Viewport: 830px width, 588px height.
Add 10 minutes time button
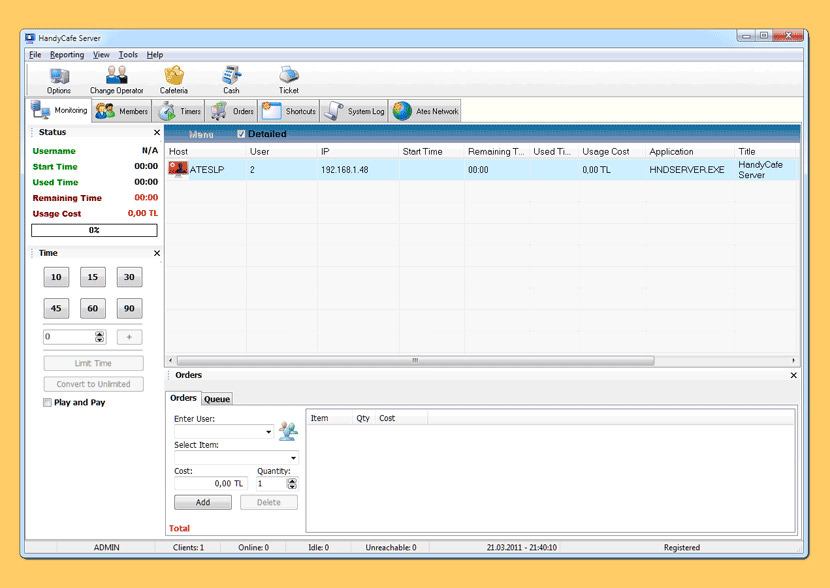pos(56,277)
